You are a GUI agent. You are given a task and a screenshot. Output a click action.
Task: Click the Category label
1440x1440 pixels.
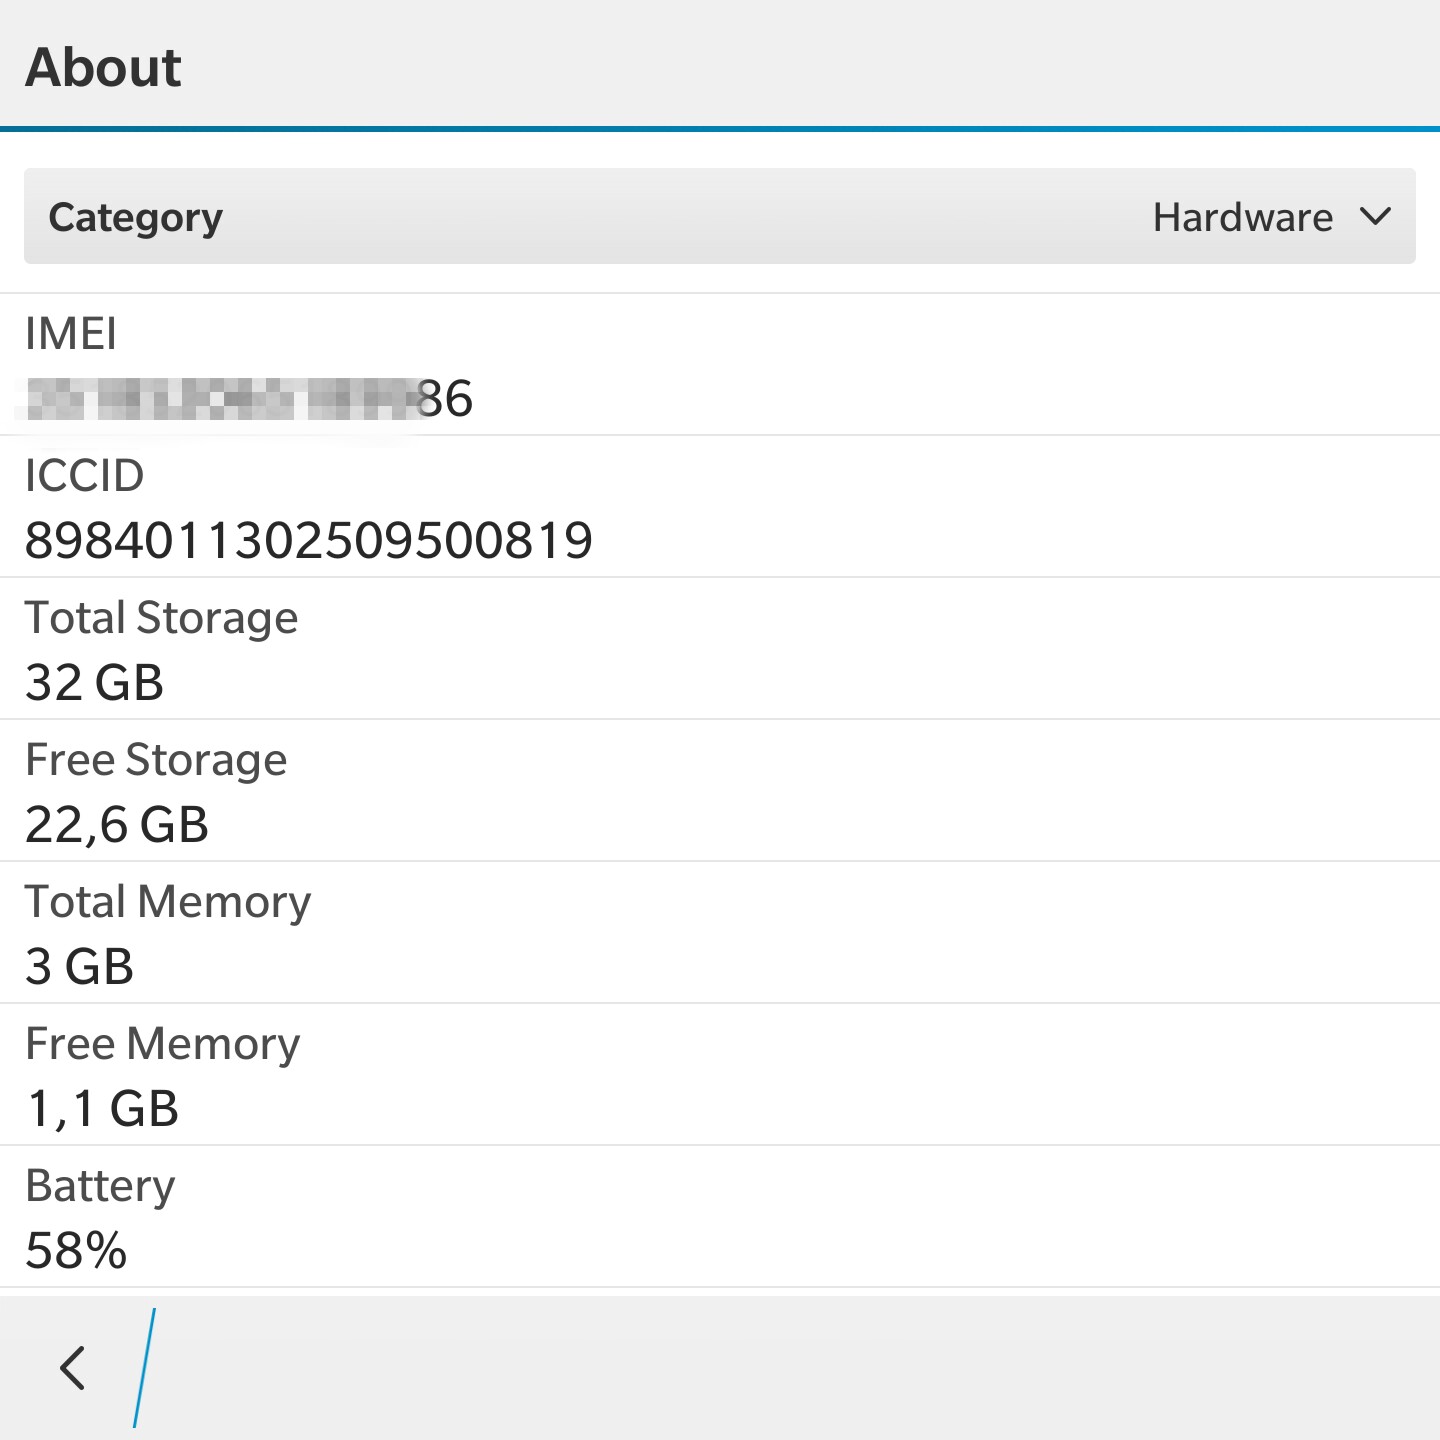[x=136, y=217]
